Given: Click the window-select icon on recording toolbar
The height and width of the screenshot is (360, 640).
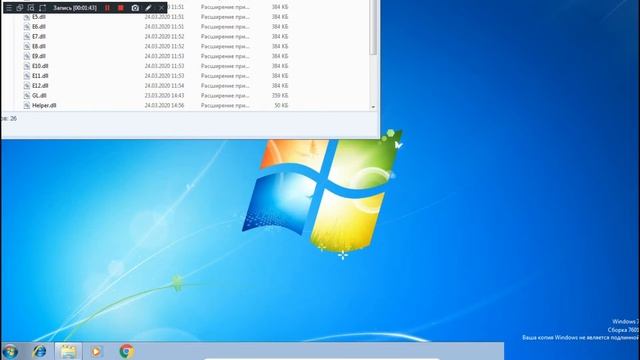Looking at the screenshot, I should (x=20, y=8).
